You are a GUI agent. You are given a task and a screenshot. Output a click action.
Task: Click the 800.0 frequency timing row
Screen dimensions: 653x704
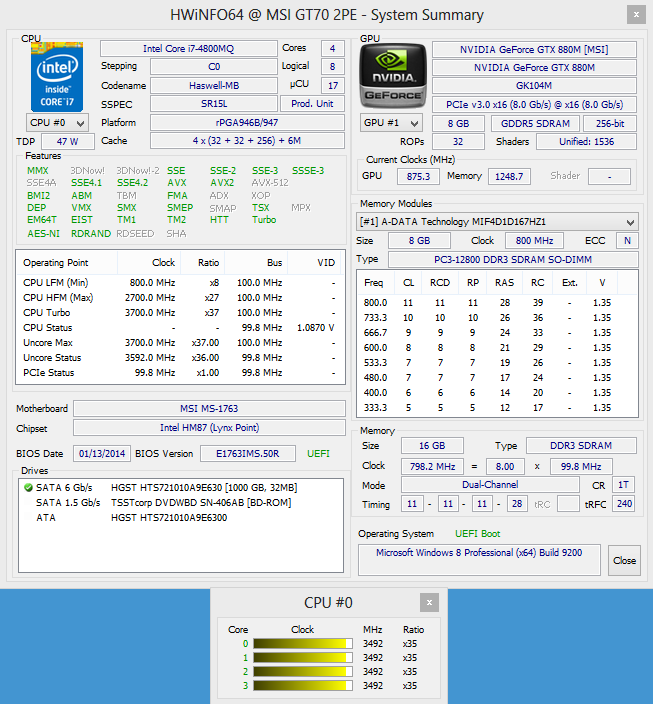click(497, 303)
